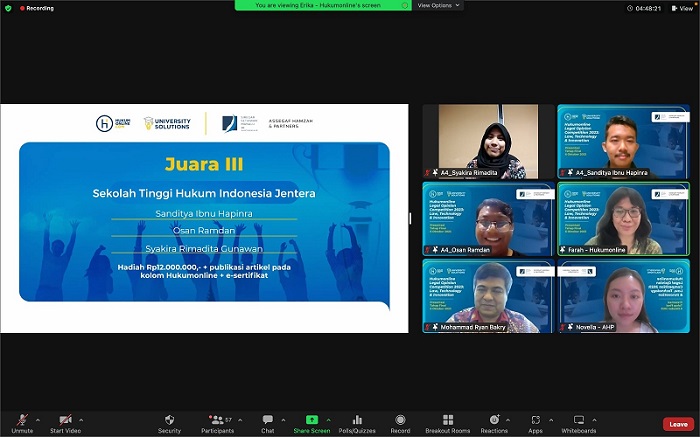Image resolution: width=700 pixels, height=437 pixels.
Task: Open video options arrow beside Start Video
Action: pyautogui.click(x=81, y=420)
